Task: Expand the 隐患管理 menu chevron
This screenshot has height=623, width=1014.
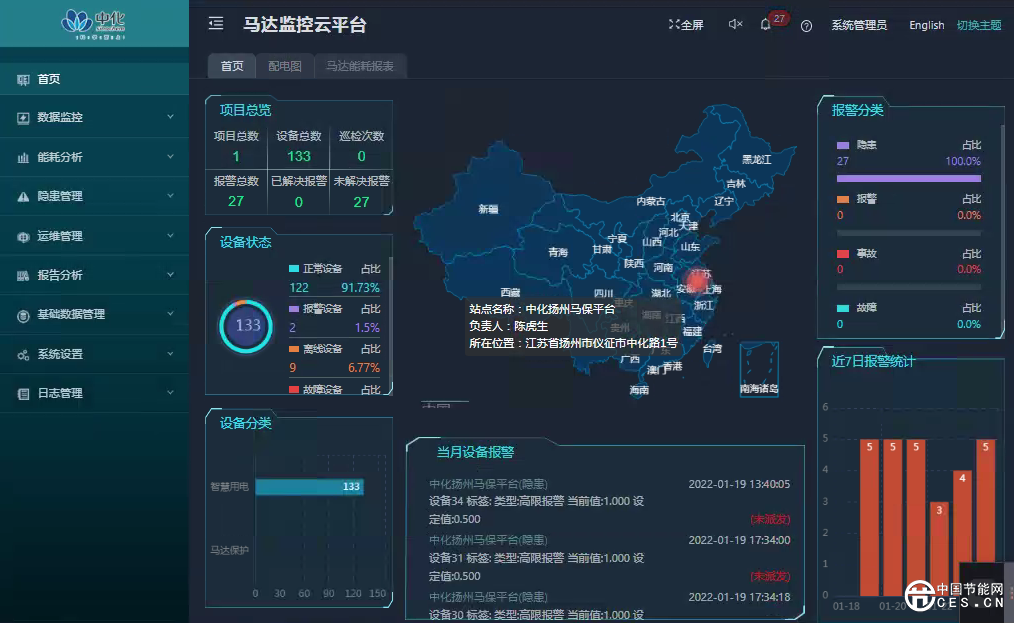Action: [x=171, y=195]
